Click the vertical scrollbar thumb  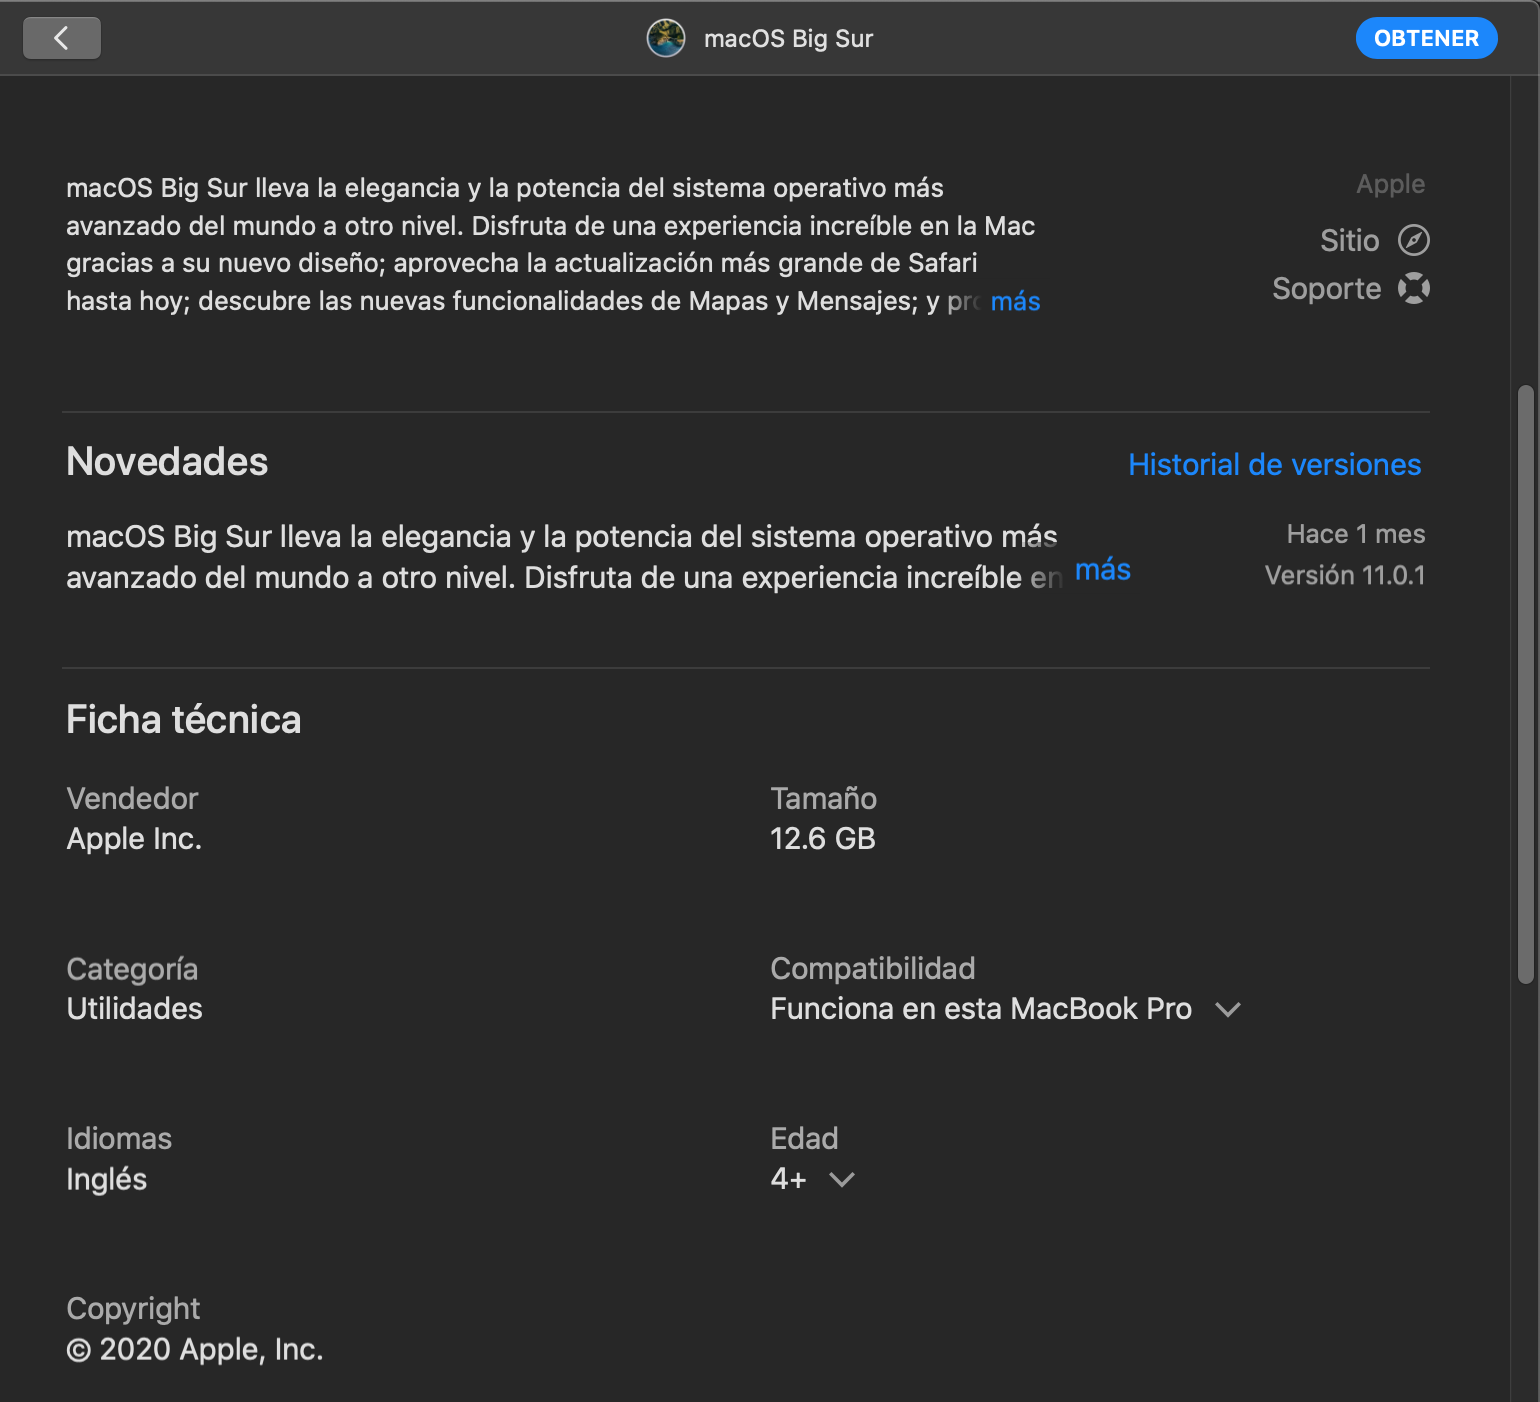(x=1525, y=684)
